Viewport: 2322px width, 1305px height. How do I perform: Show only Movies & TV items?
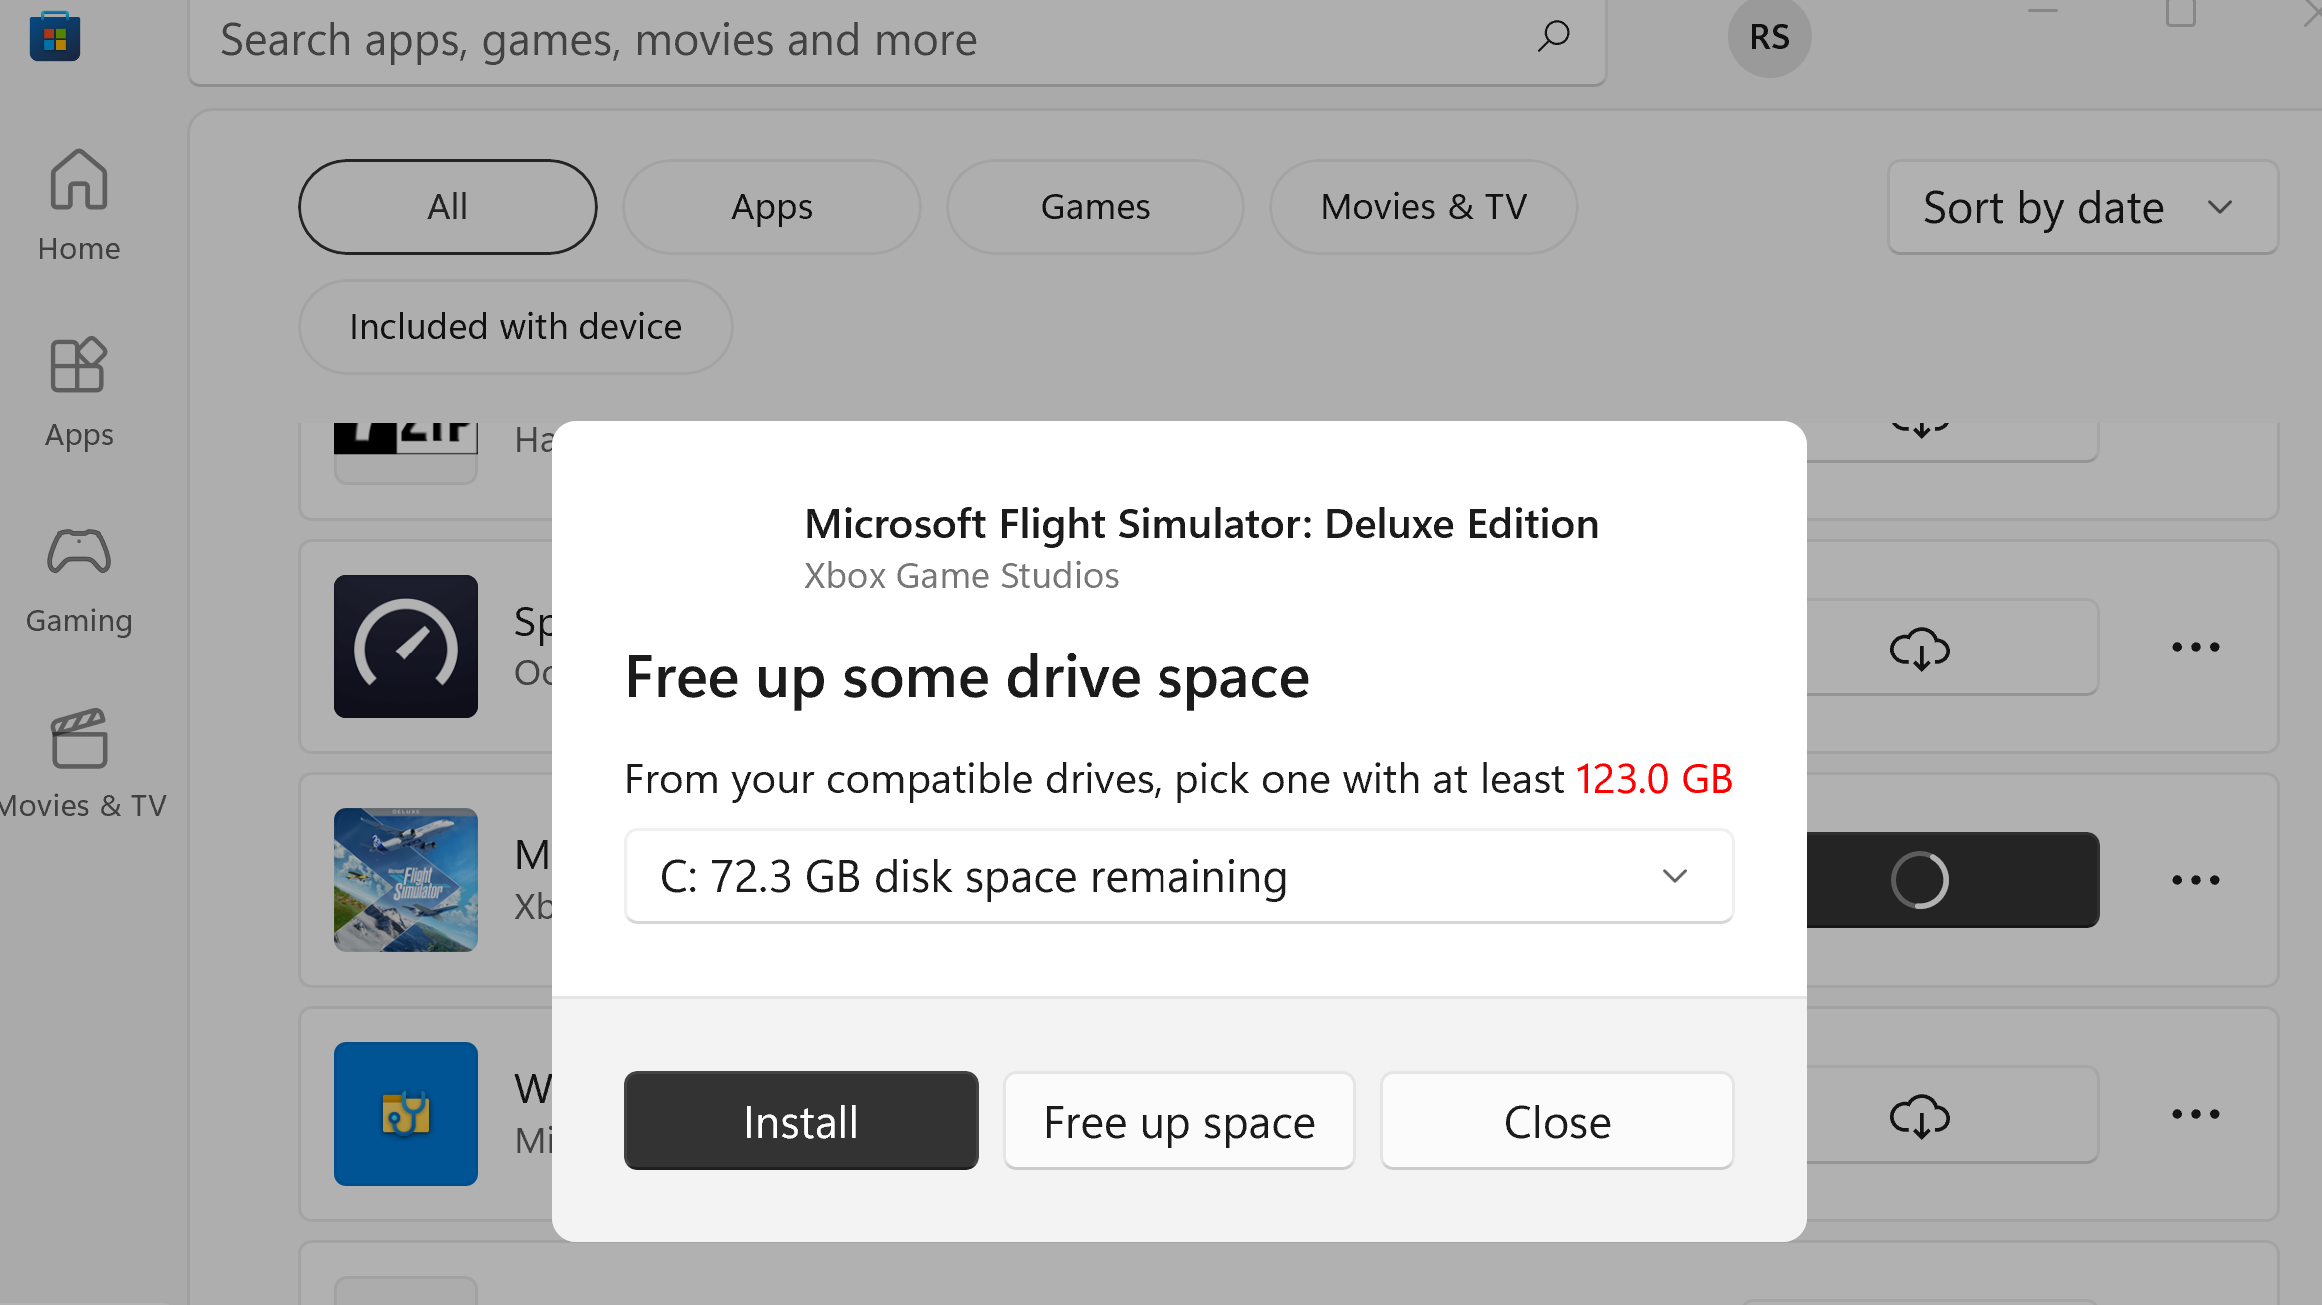click(x=1423, y=207)
